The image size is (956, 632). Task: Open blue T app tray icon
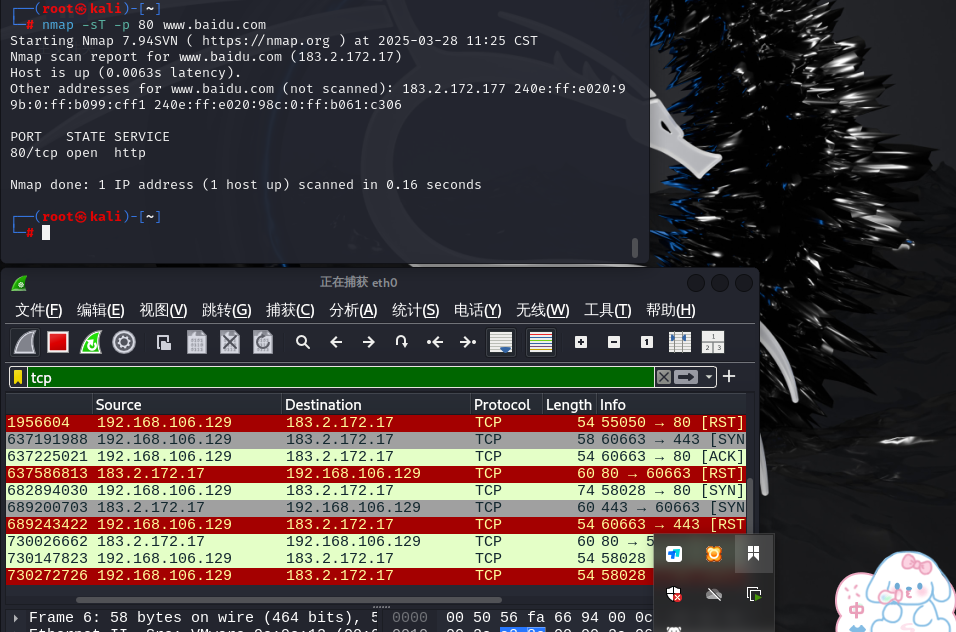point(674,554)
